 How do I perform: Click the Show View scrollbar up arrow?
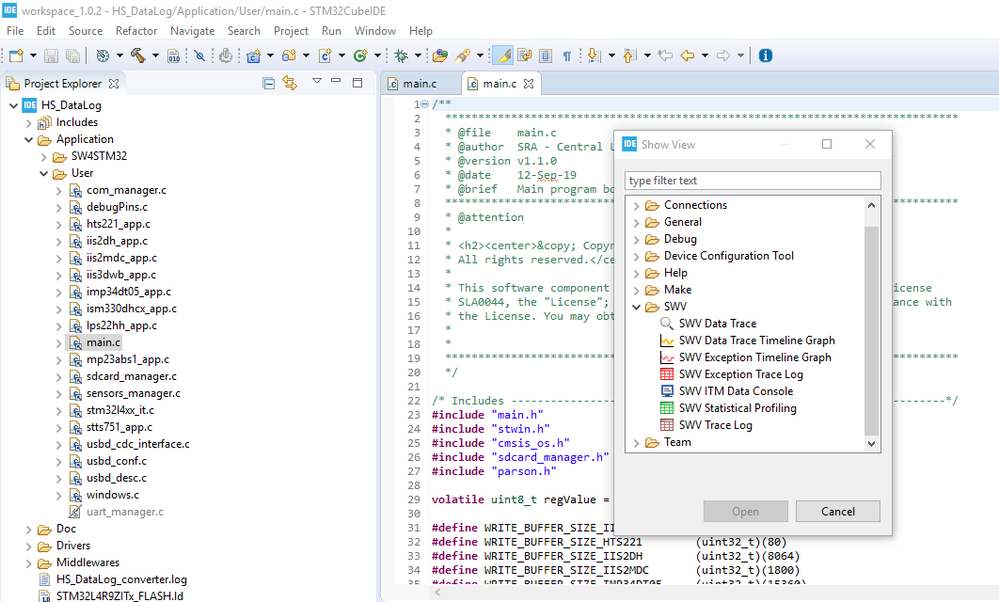(x=871, y=205)
